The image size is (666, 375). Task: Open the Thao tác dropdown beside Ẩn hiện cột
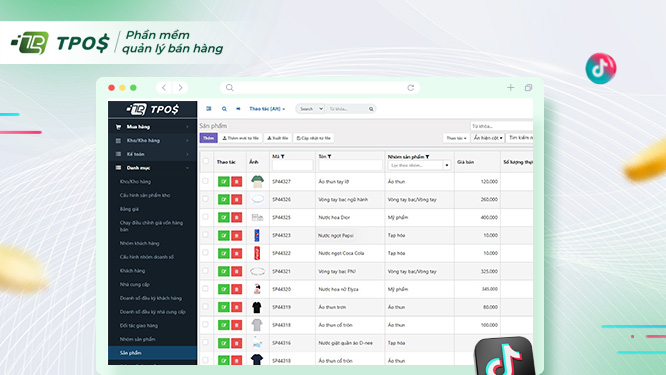pos(456,138)
